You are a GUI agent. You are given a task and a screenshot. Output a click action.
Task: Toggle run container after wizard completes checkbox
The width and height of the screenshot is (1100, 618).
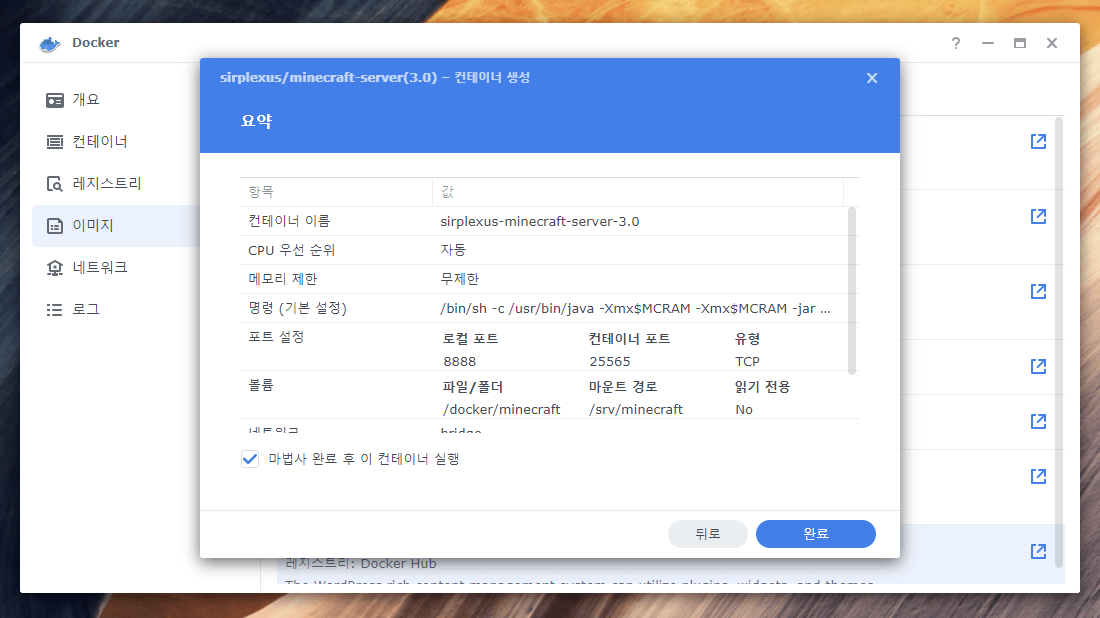tap(250, 459)
